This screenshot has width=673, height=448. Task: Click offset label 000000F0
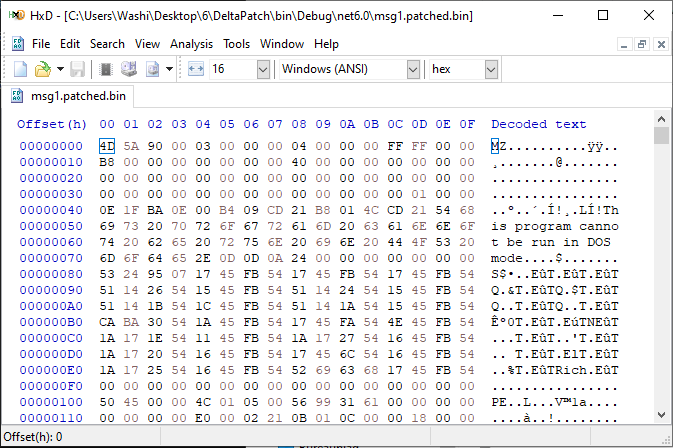tap(51, 386)
